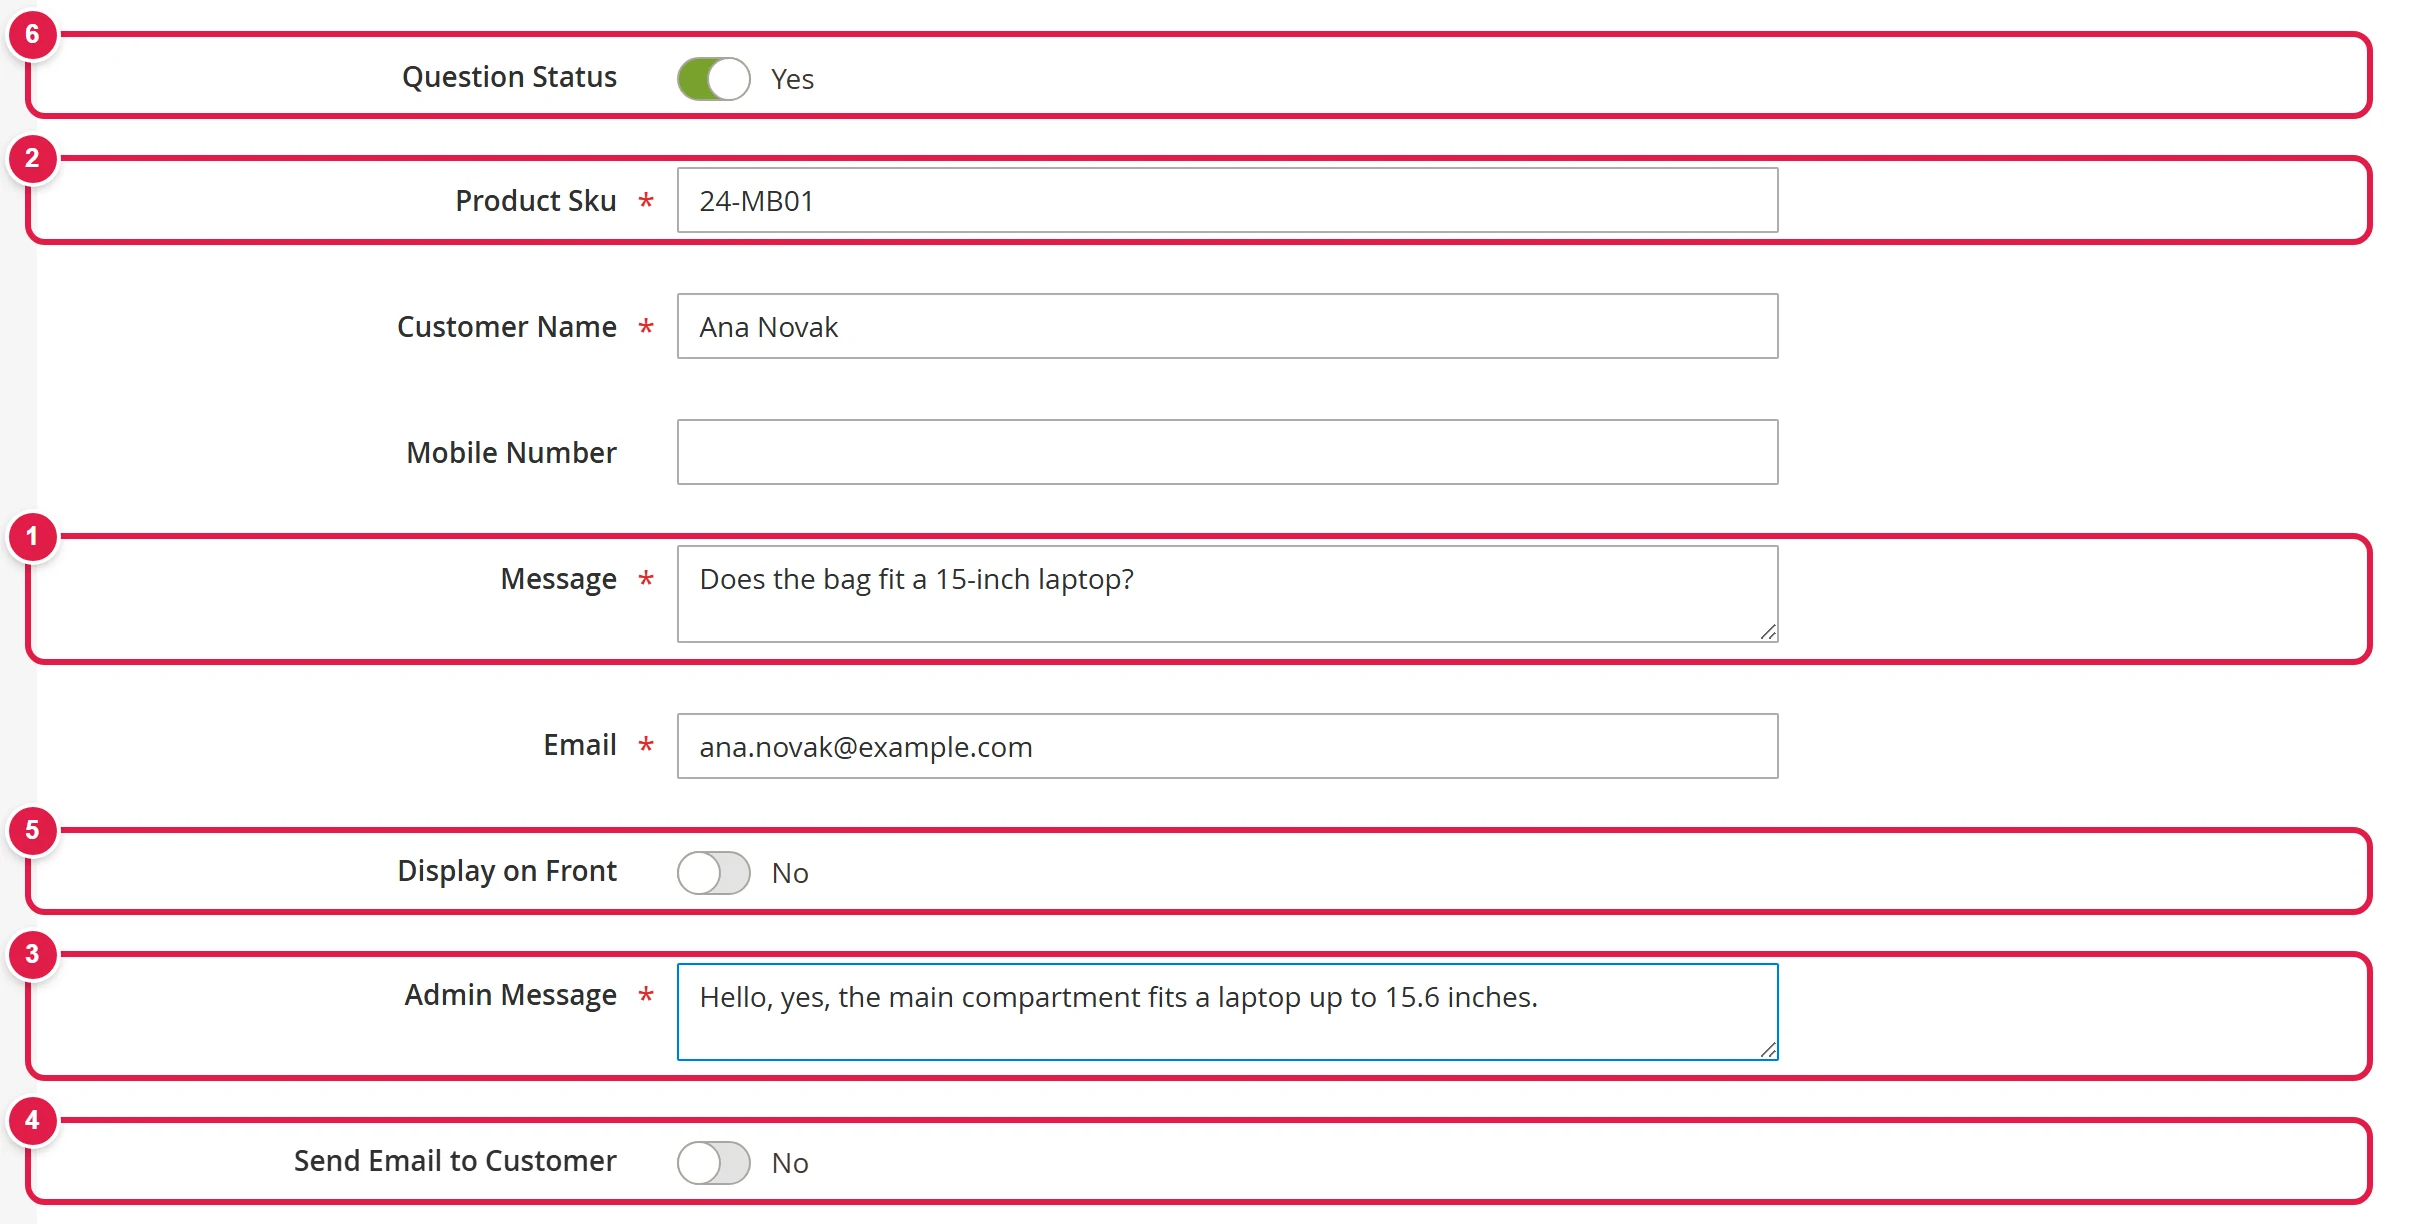Click the Send Email to Customer label
Viewport: 2420px width, 1224px height.
click(455, 1161)
